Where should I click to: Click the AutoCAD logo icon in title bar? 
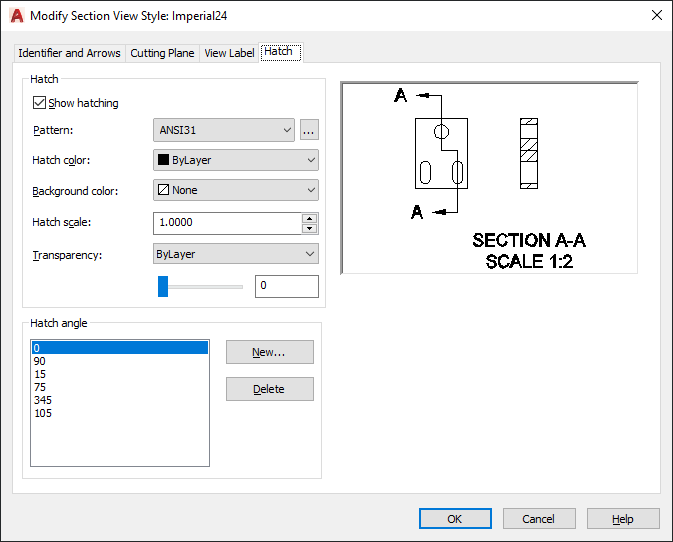click(x=17, y=16)
